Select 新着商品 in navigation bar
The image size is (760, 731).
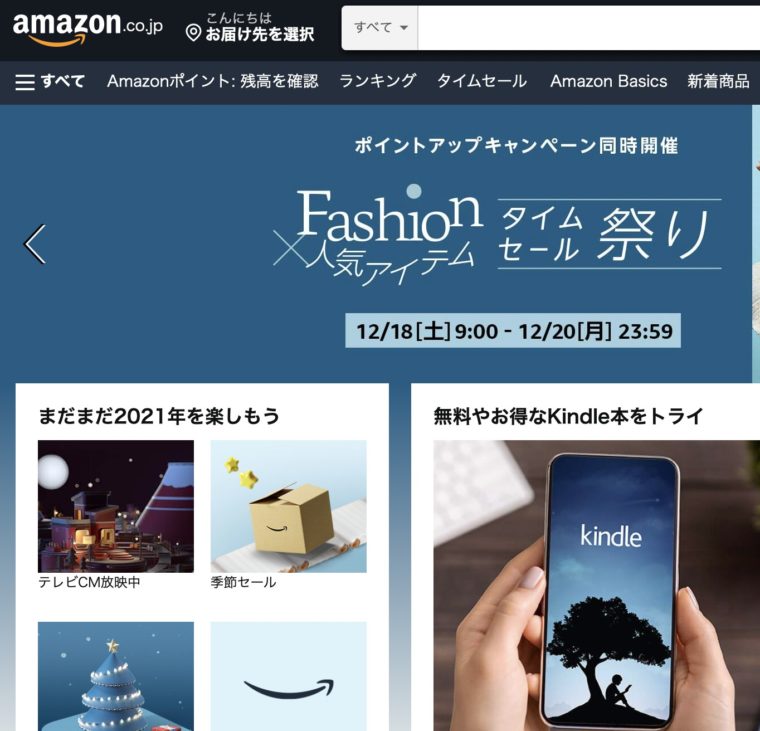coord(718,81)
